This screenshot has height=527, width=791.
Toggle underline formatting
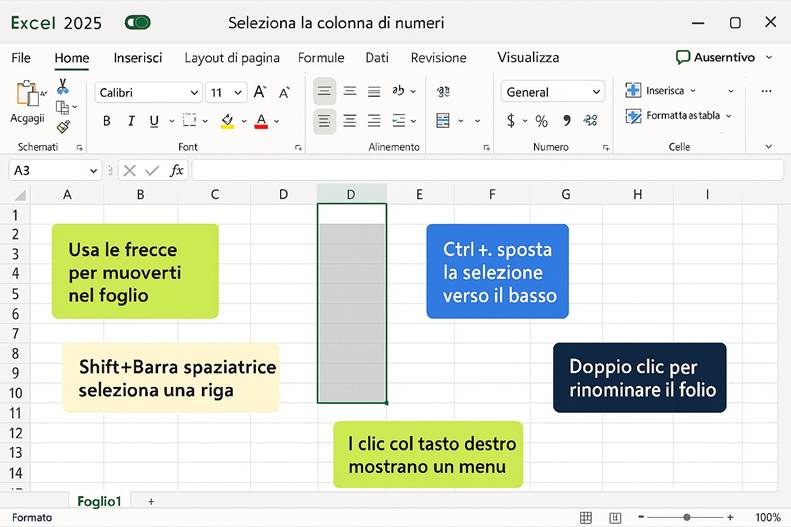tap(154, 121)
